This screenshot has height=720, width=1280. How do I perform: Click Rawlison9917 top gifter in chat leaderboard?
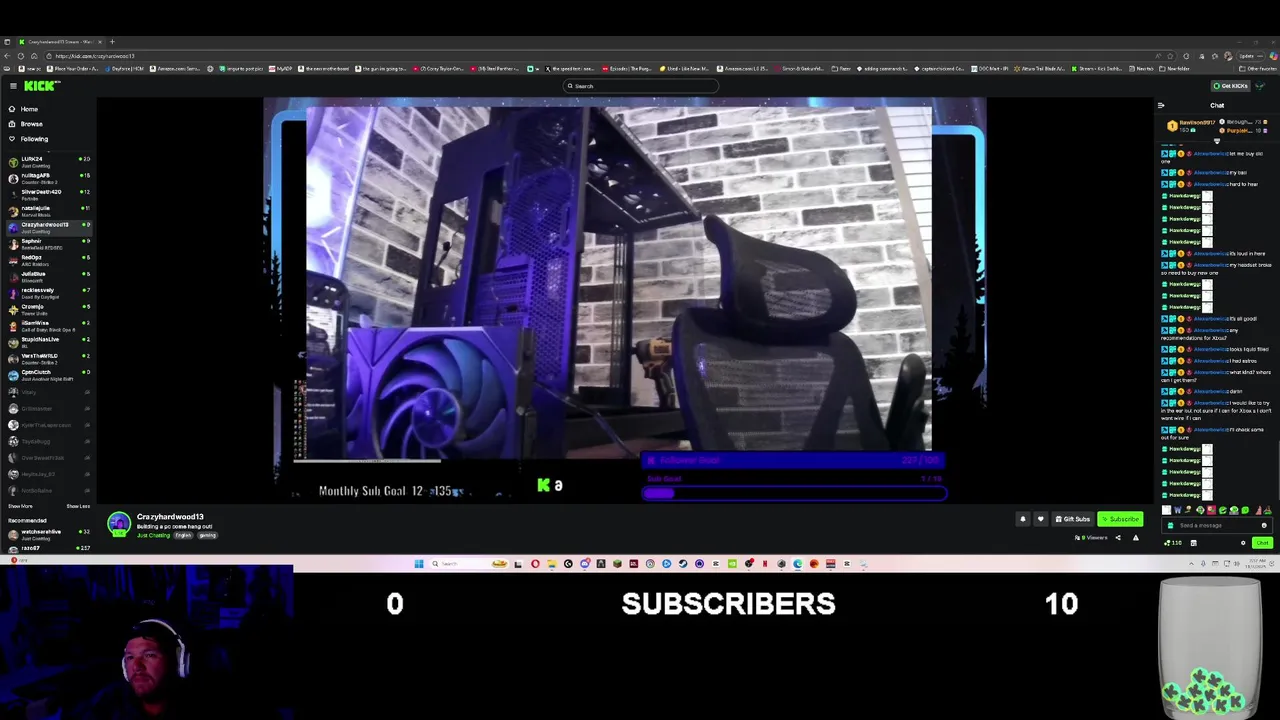point(1191,126)
